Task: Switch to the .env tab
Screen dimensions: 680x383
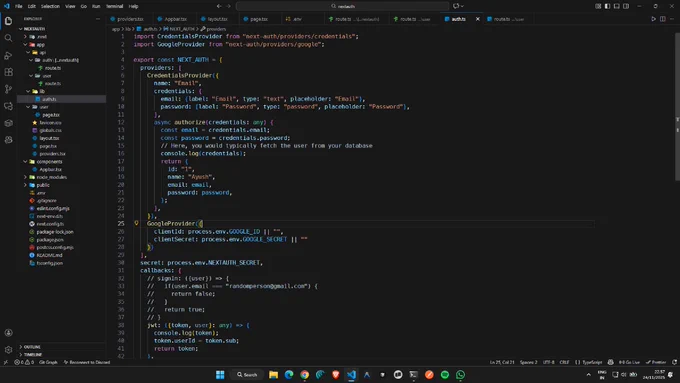Action: [297, 19]
